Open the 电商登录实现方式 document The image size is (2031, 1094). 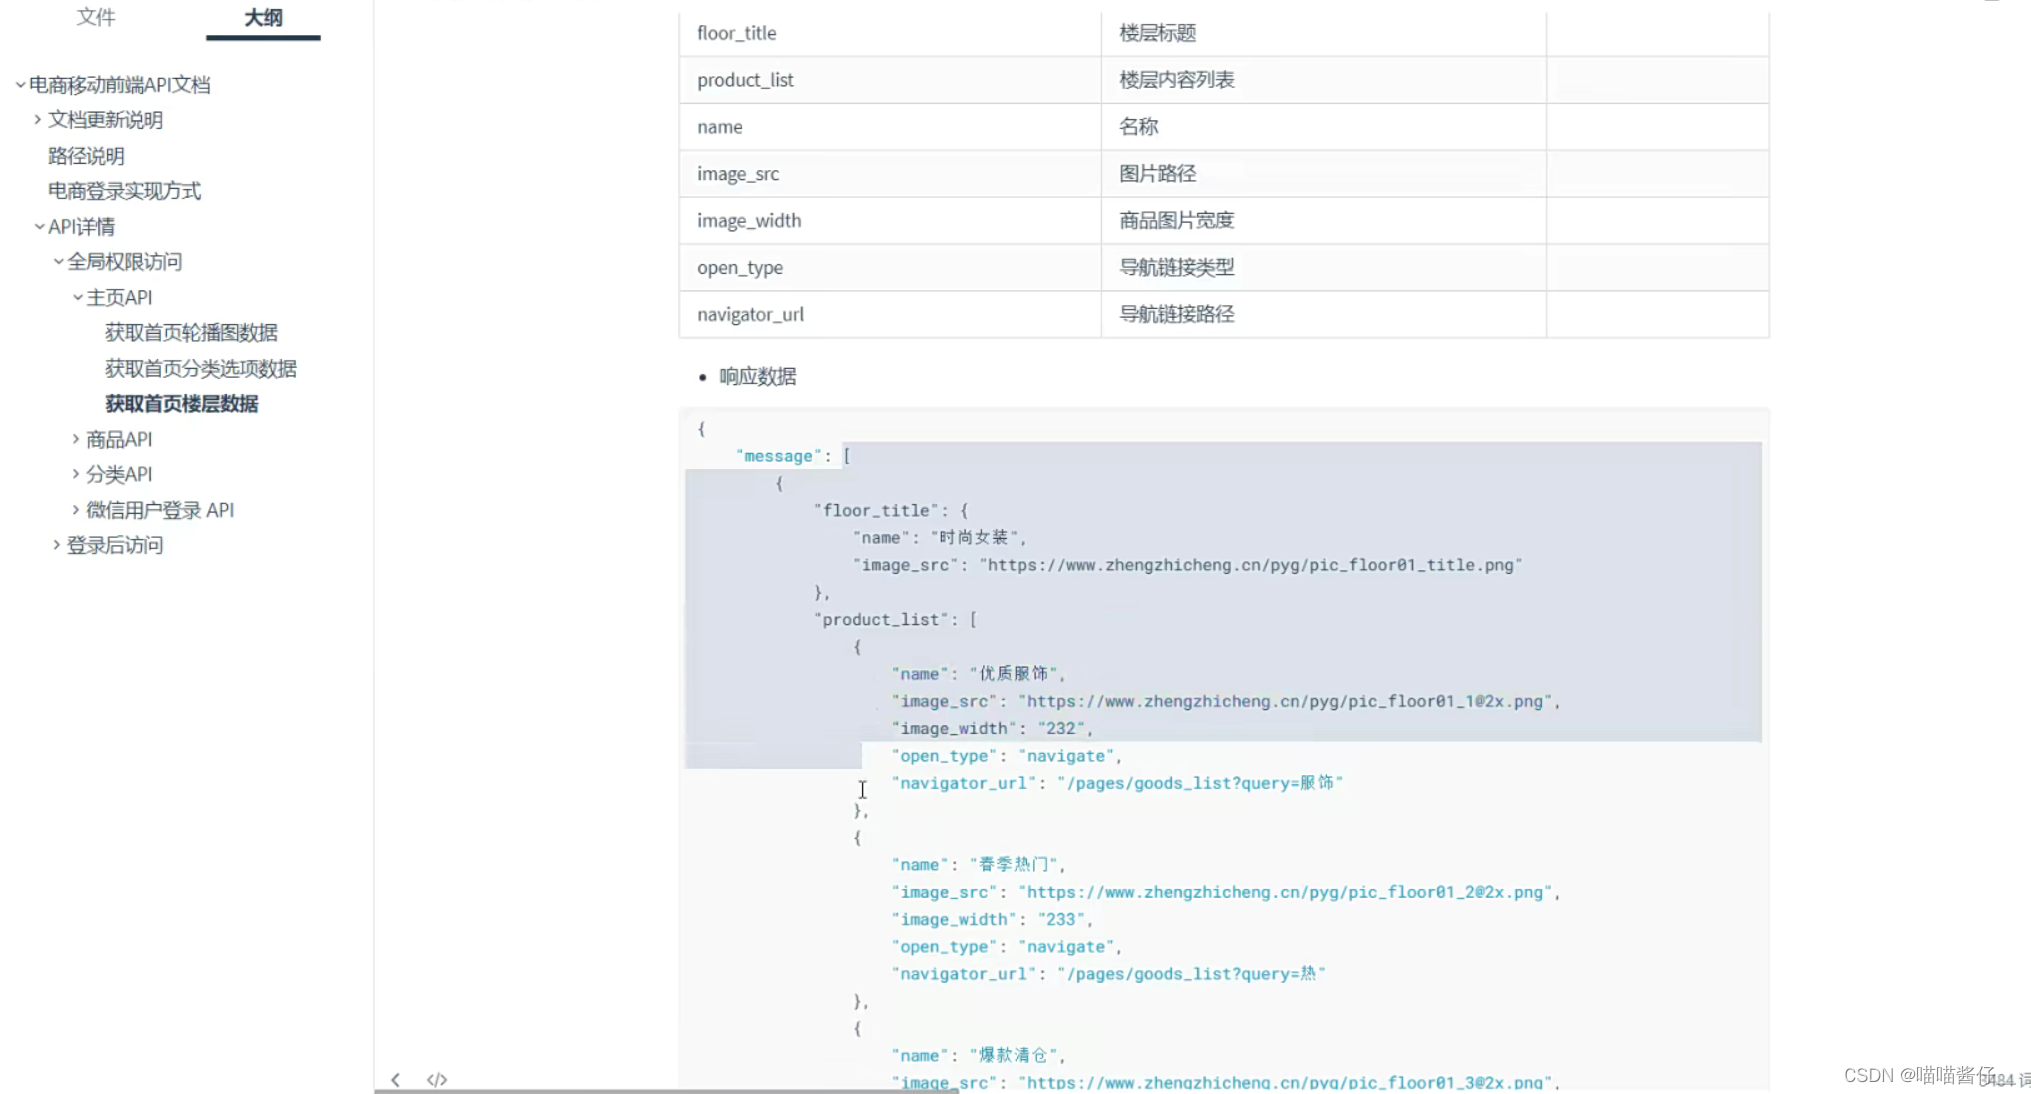tap(124, 191)
